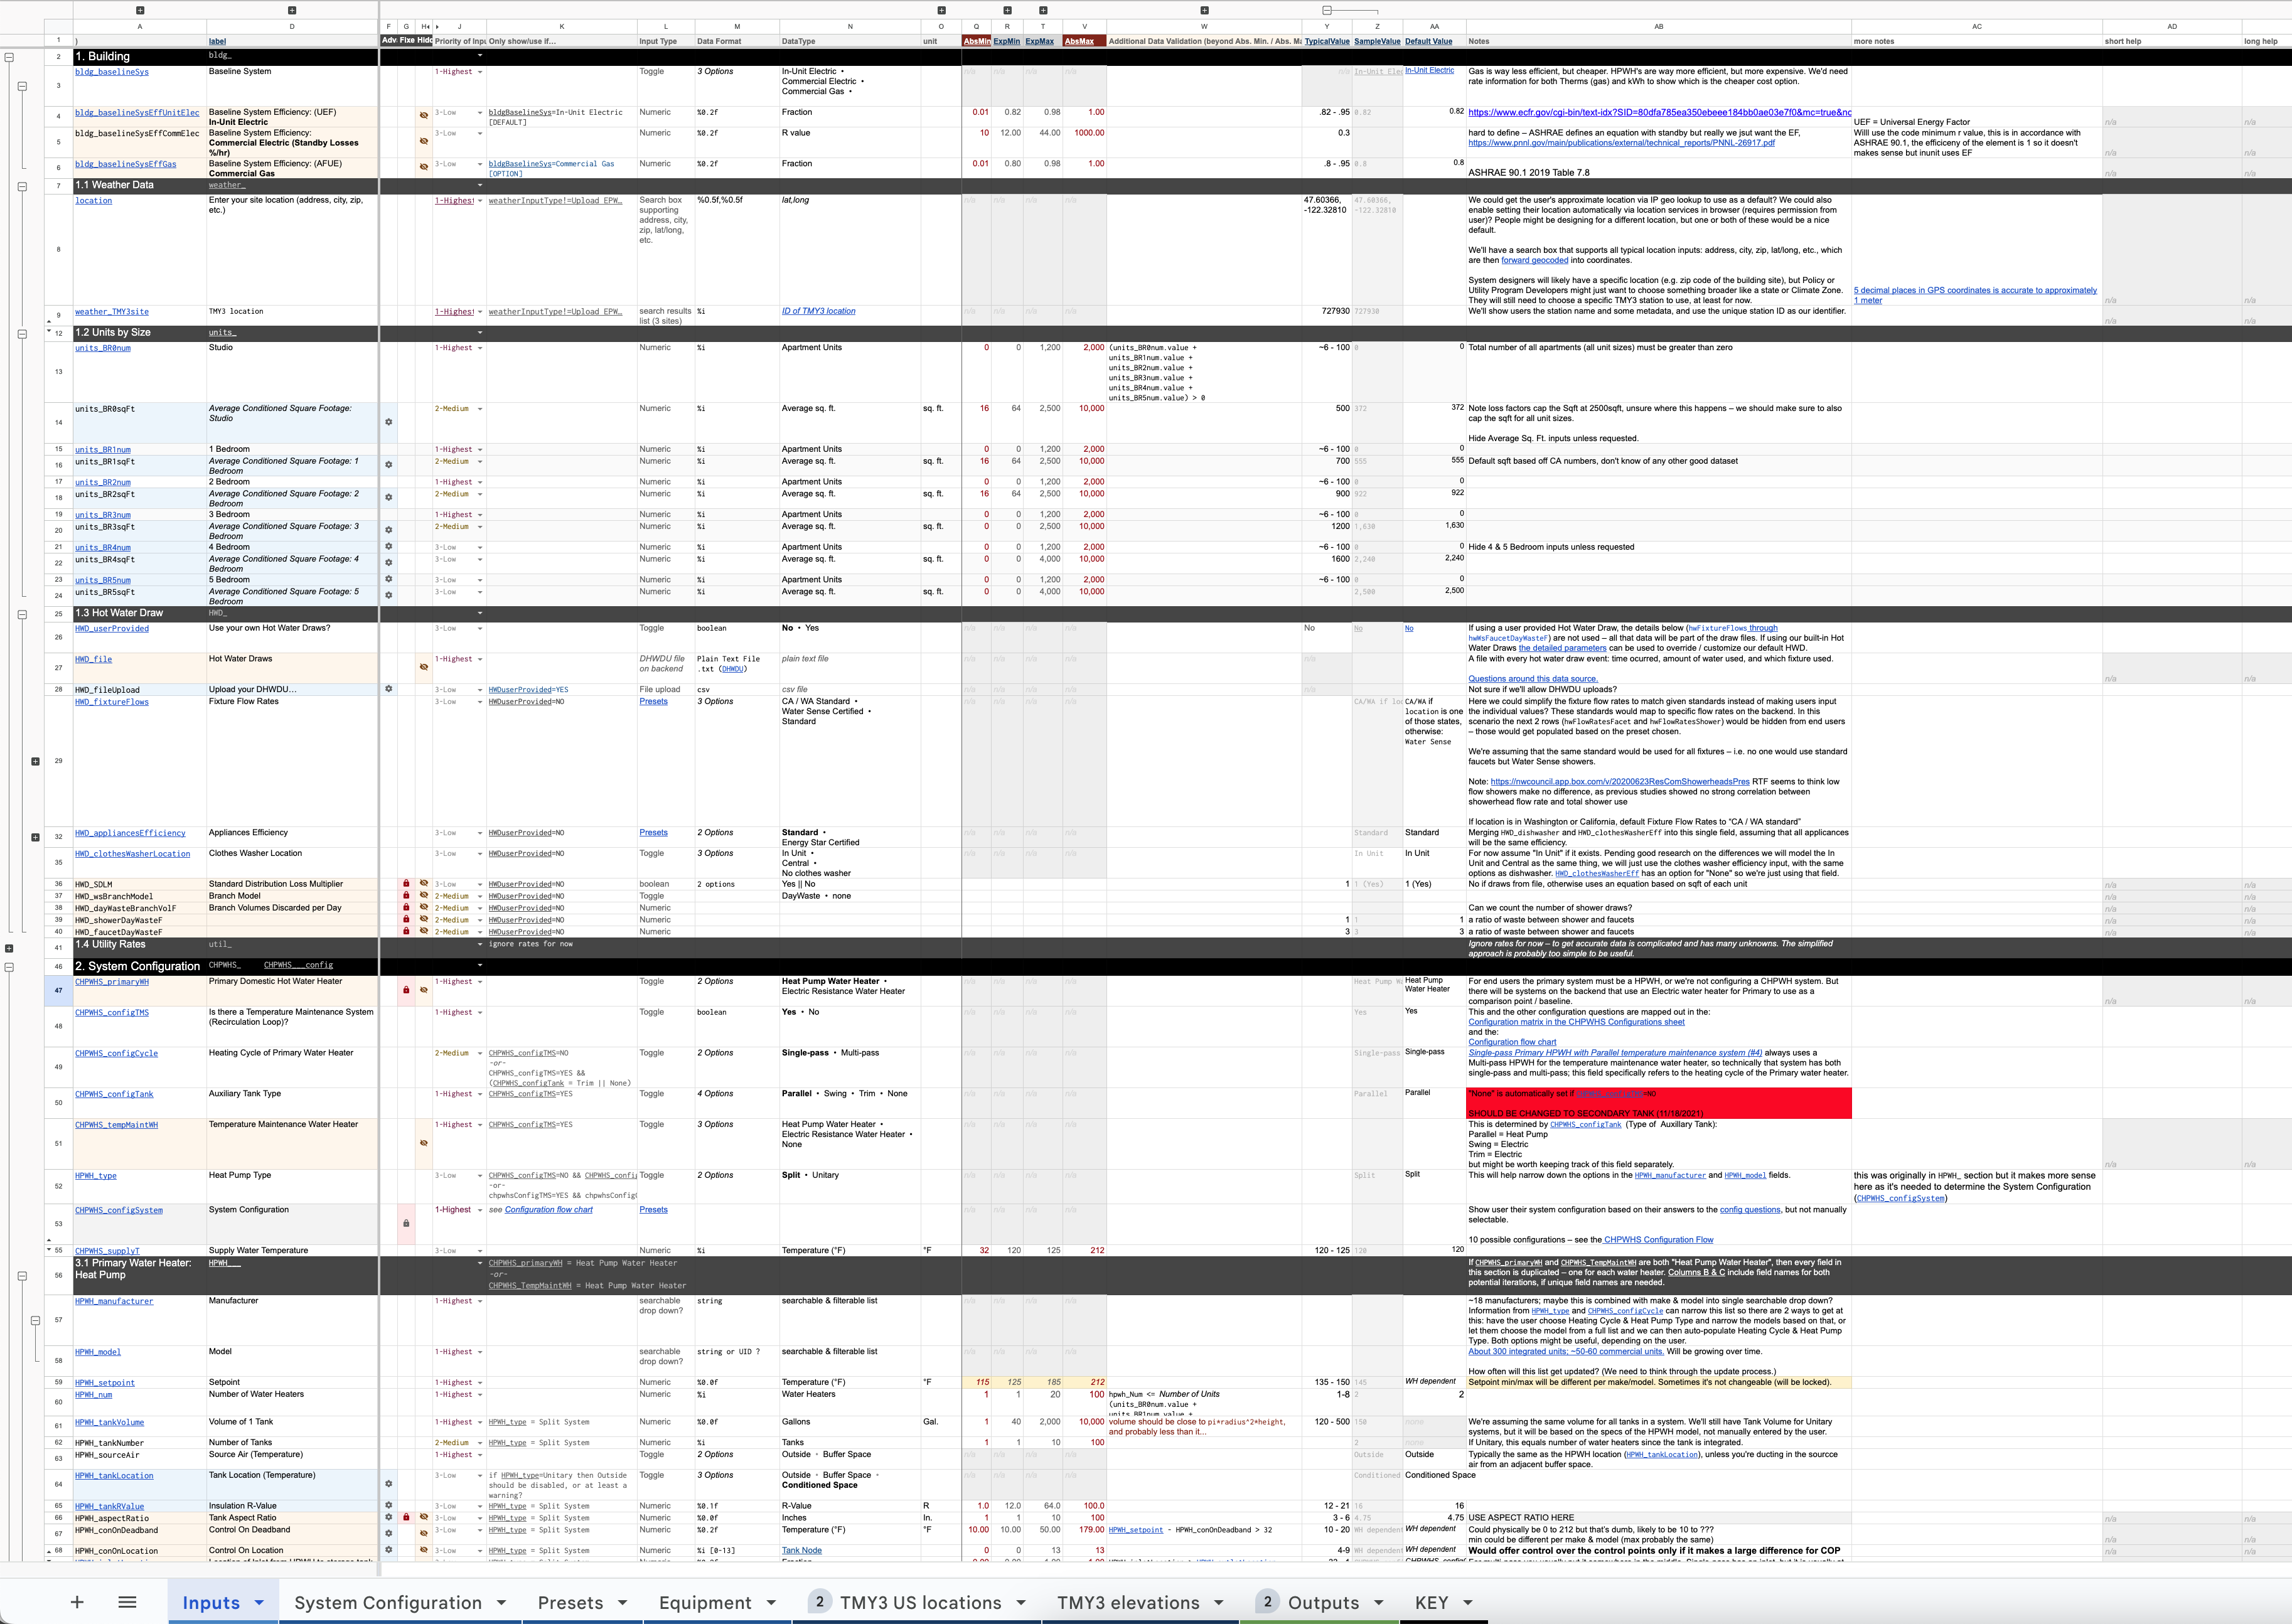
Task: Click the hidden-eye icon in row 4
Action: point(424,115)
